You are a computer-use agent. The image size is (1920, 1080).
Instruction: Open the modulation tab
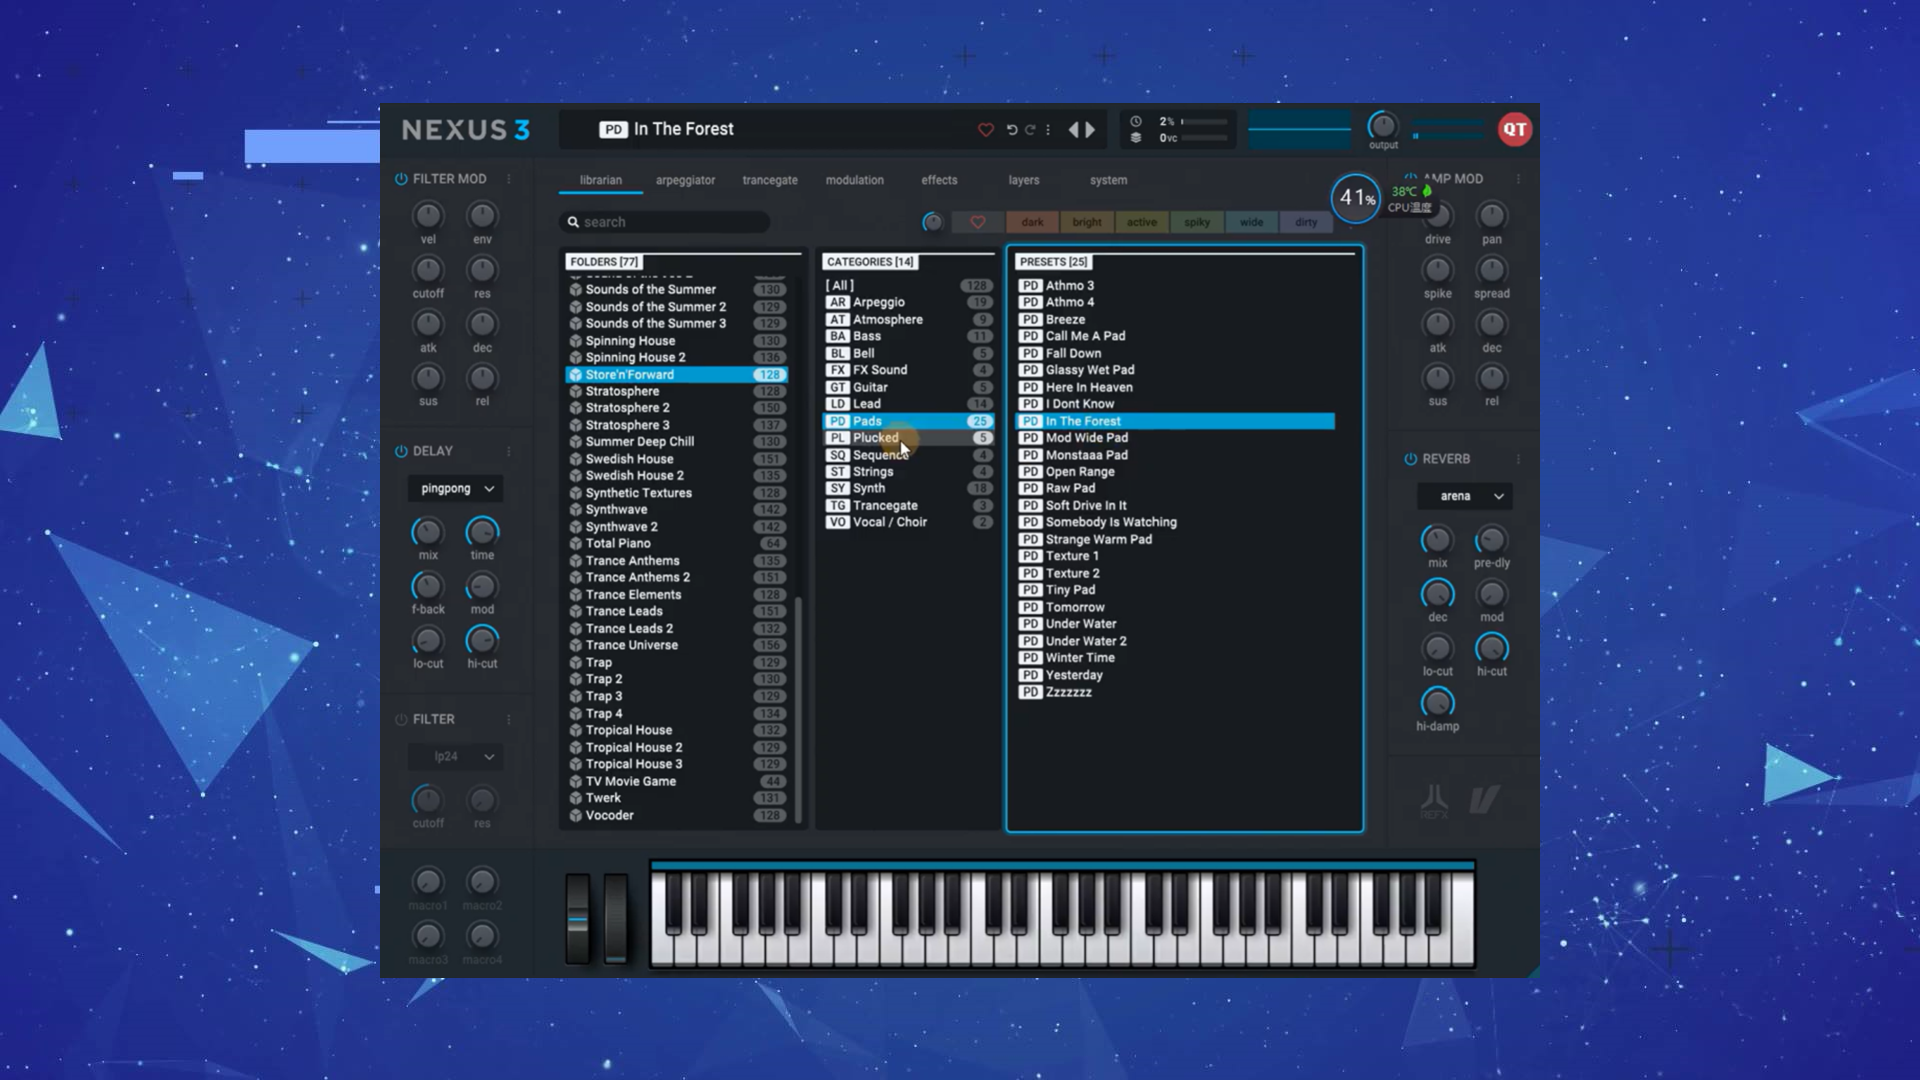tap(855, 180)
